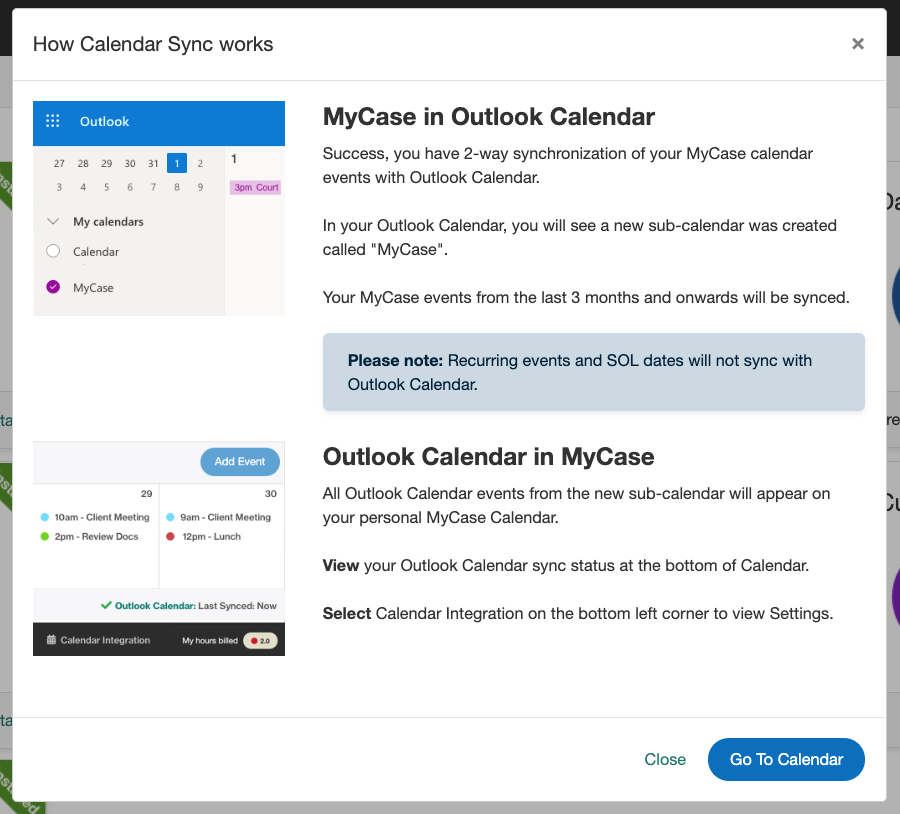This screenshot has width=900, height=814.
Task: Click the paragraph about new sub-calendar called MyCase
Action: (x=580, y=237)
